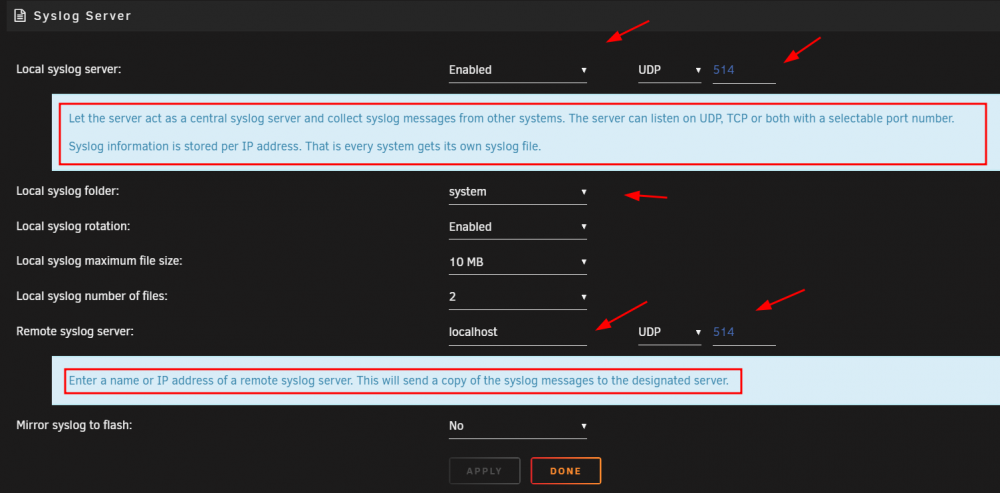Image resolution: width=1000 pixels, height=493 pixels.
Task: Click help text 'Enter a name or IP address'
Action: click(399, 381)
